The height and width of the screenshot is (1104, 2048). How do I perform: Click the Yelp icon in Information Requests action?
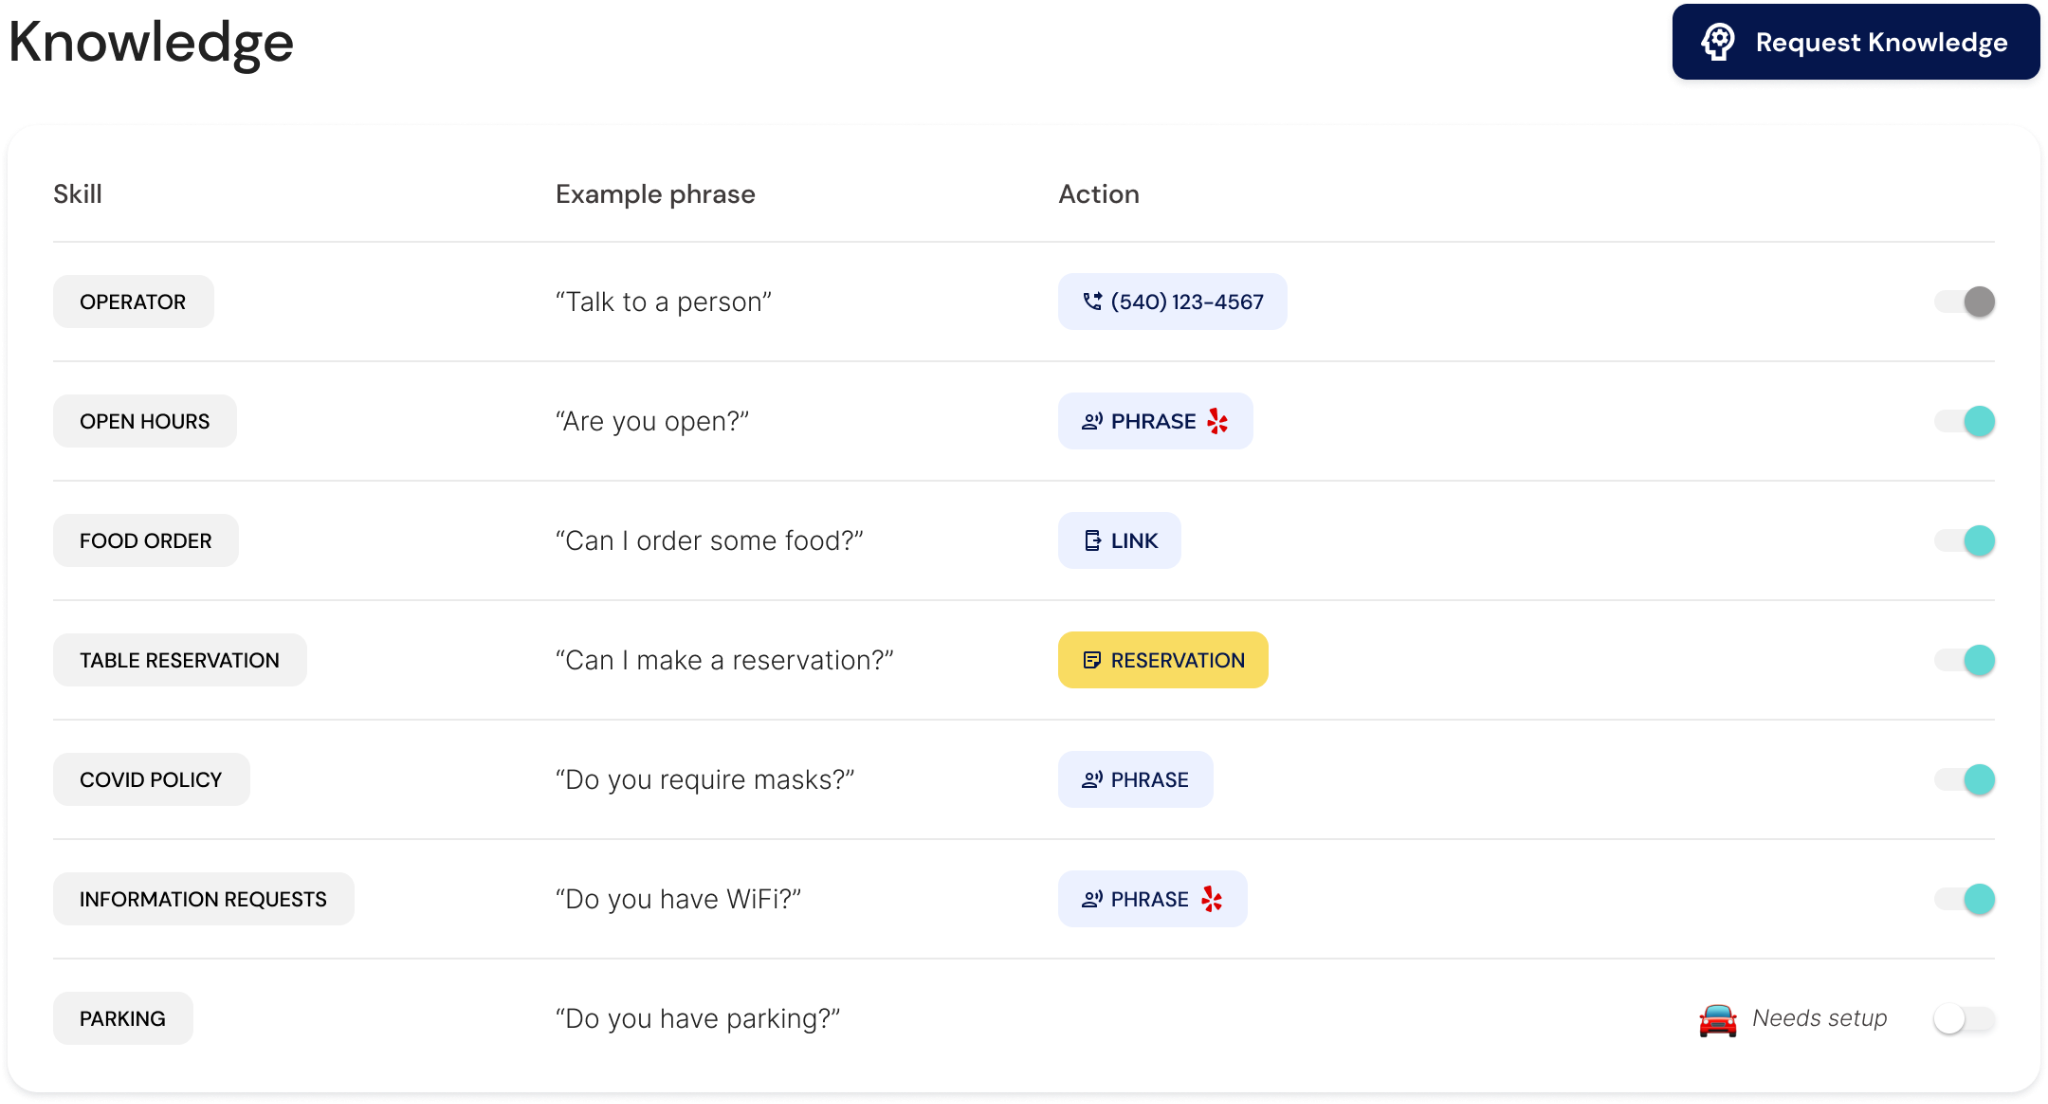(x=1212, y=899)
